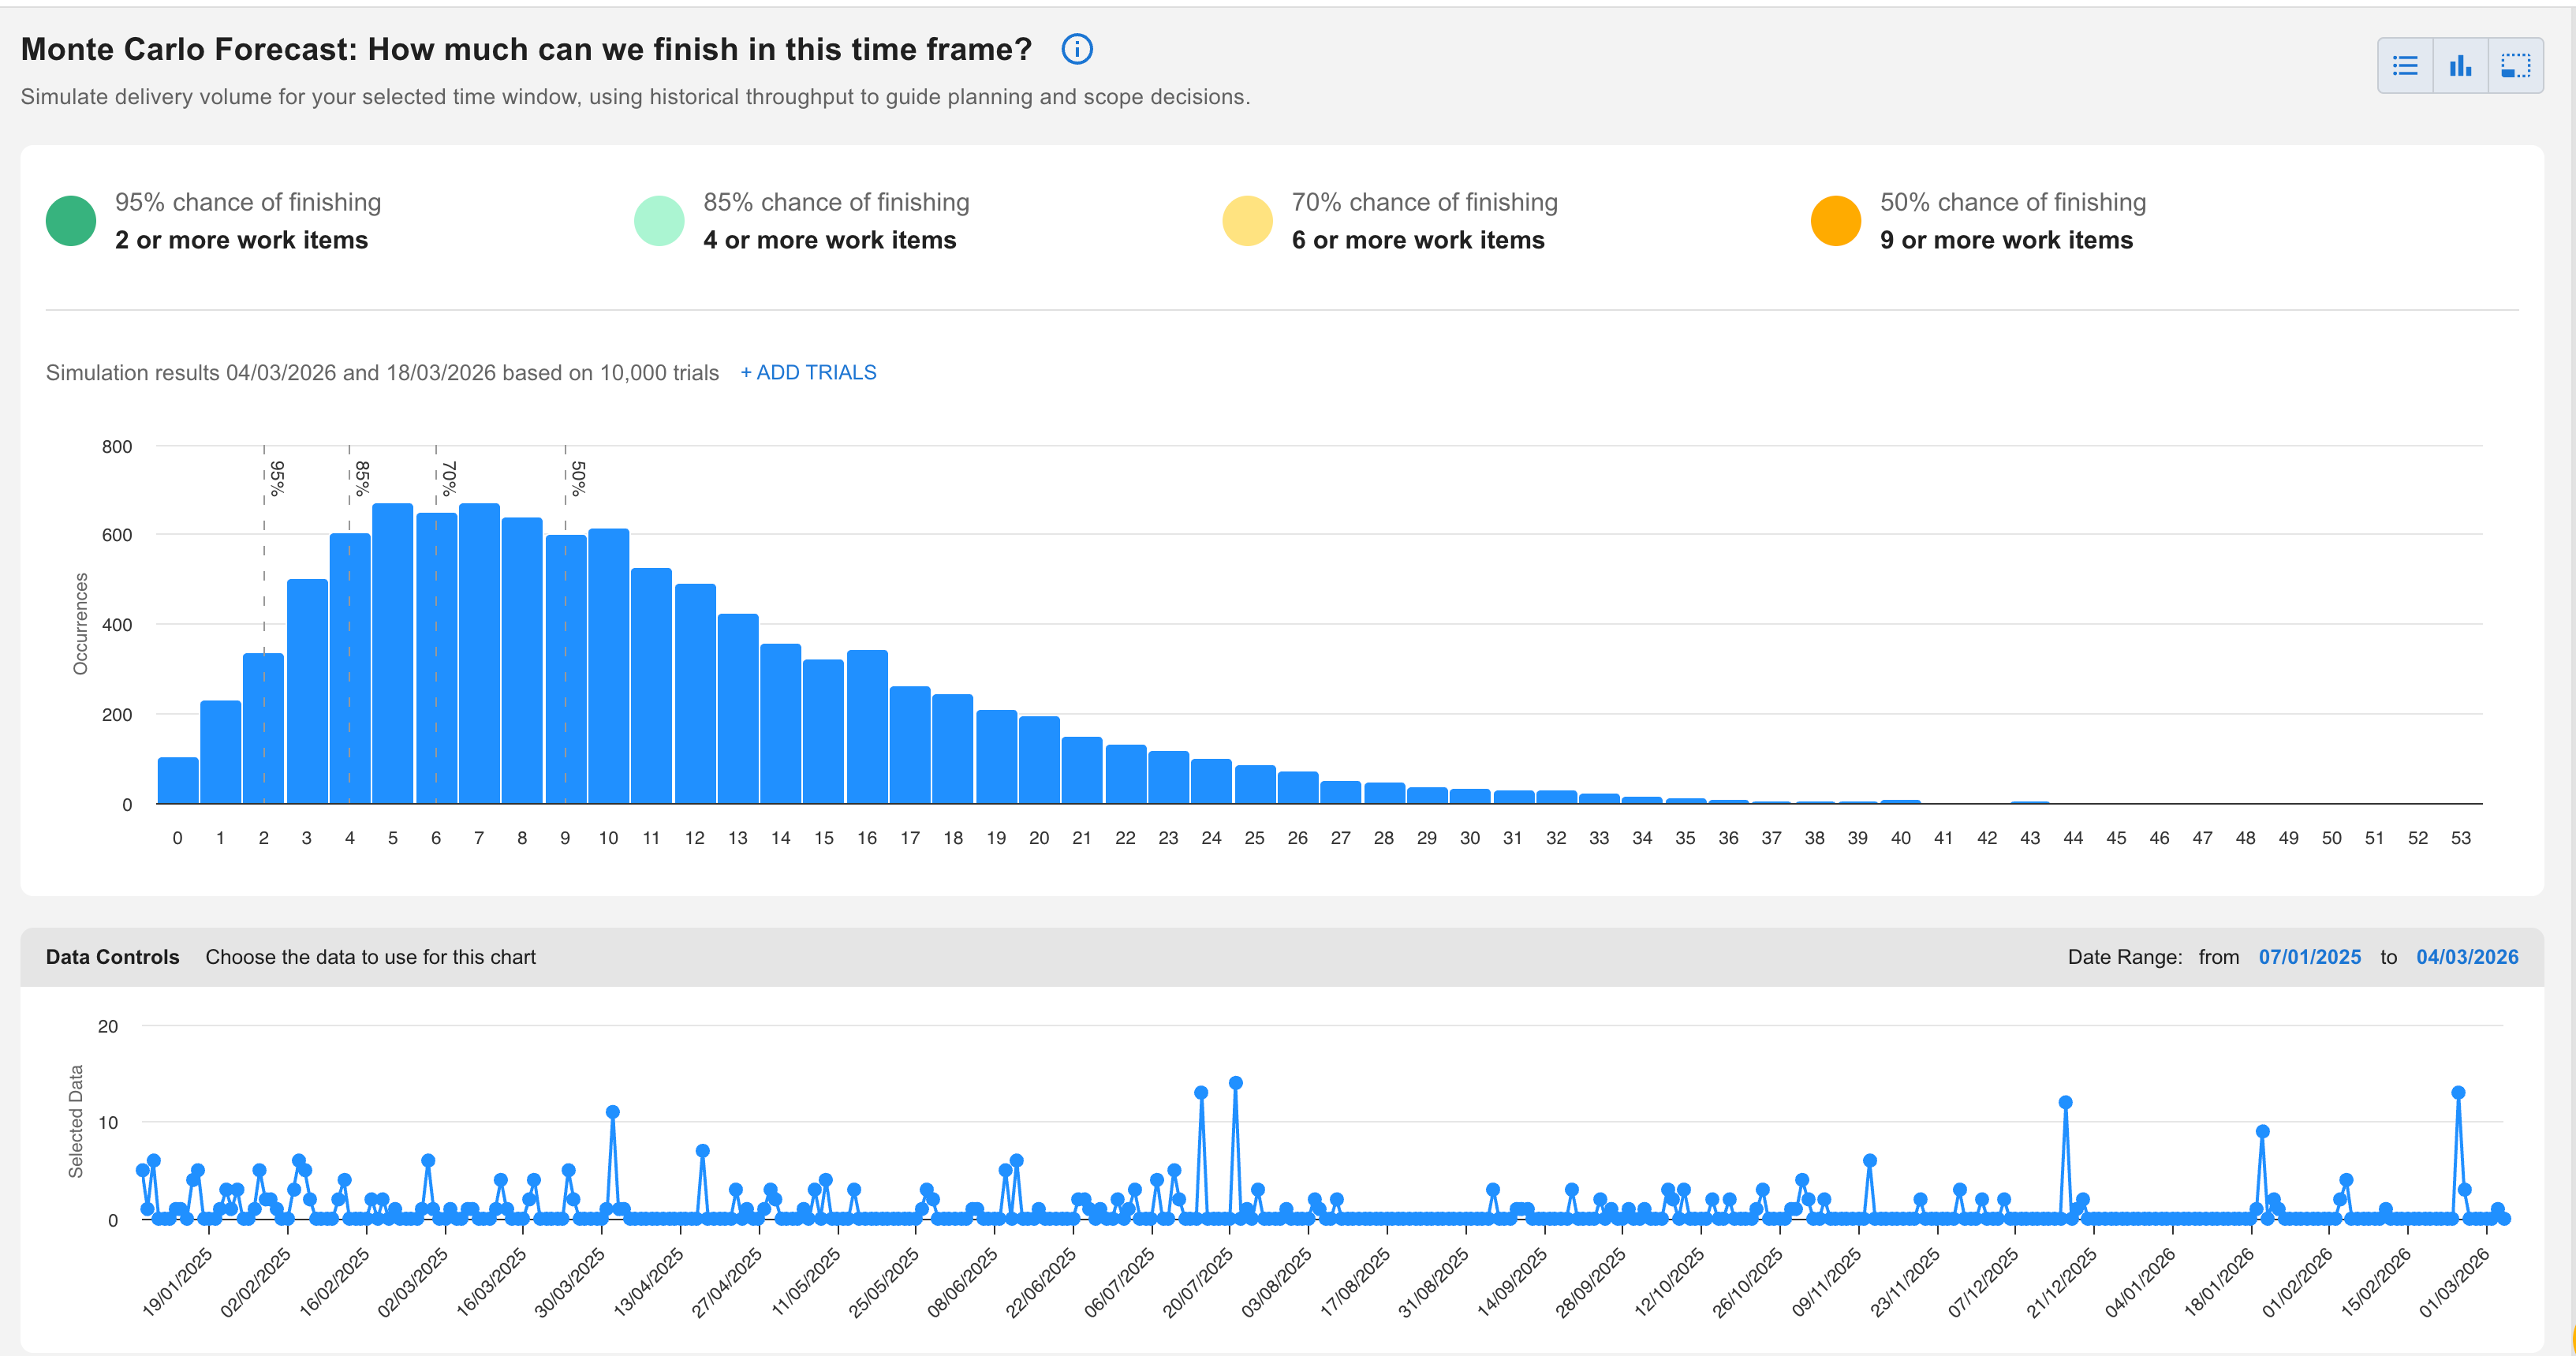Open the from date 07/01/2025 picker

[x=2309, y=957]
